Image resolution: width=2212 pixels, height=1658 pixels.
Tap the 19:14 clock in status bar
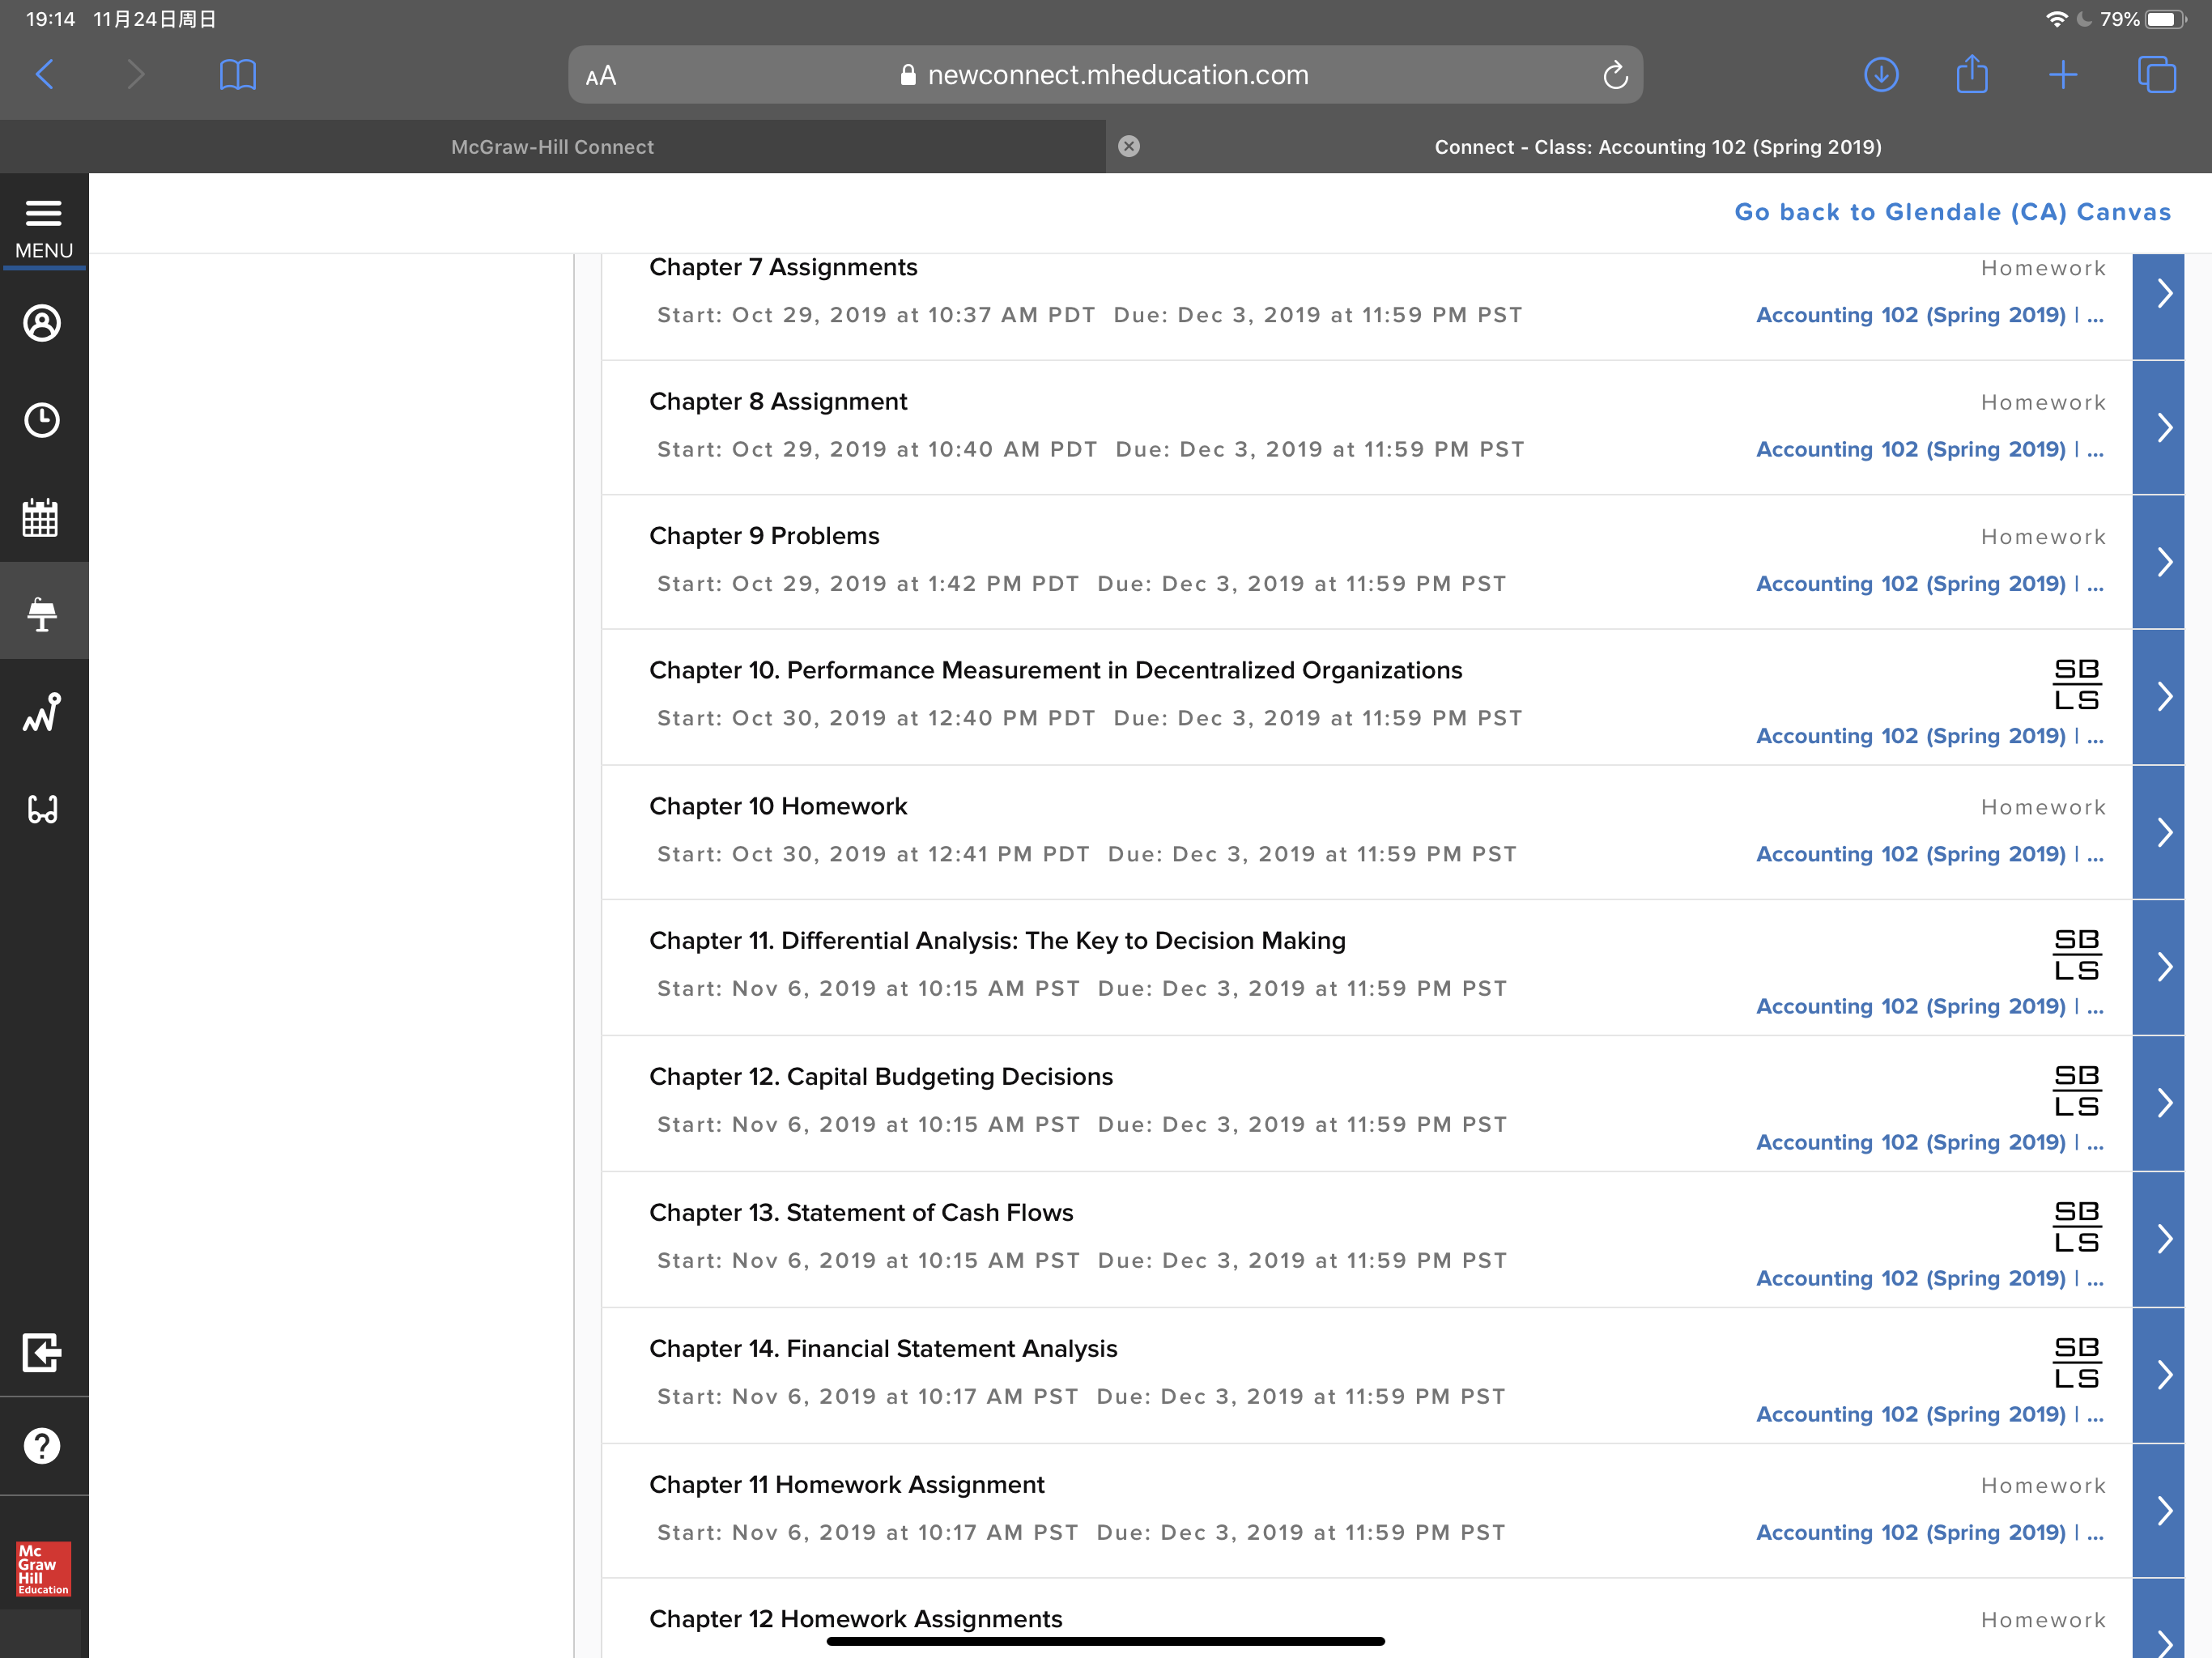(50, 19)
